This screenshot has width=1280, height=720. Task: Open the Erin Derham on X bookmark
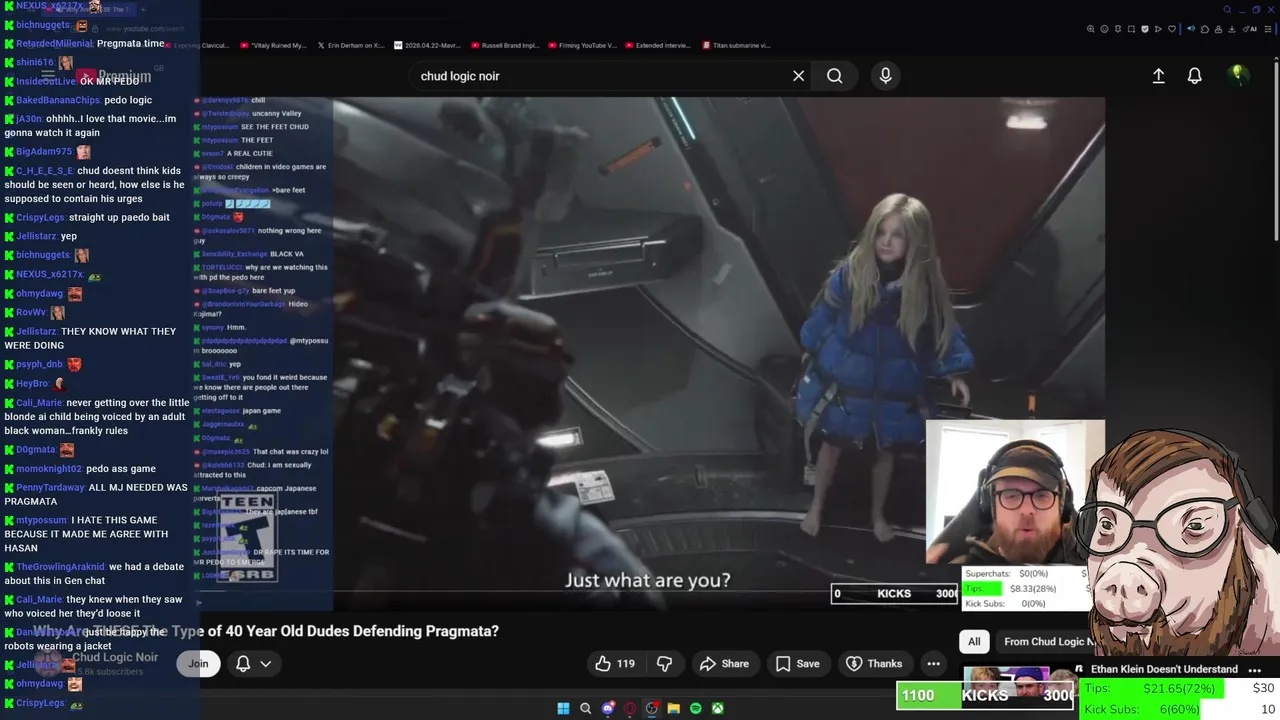pos(351,45)
